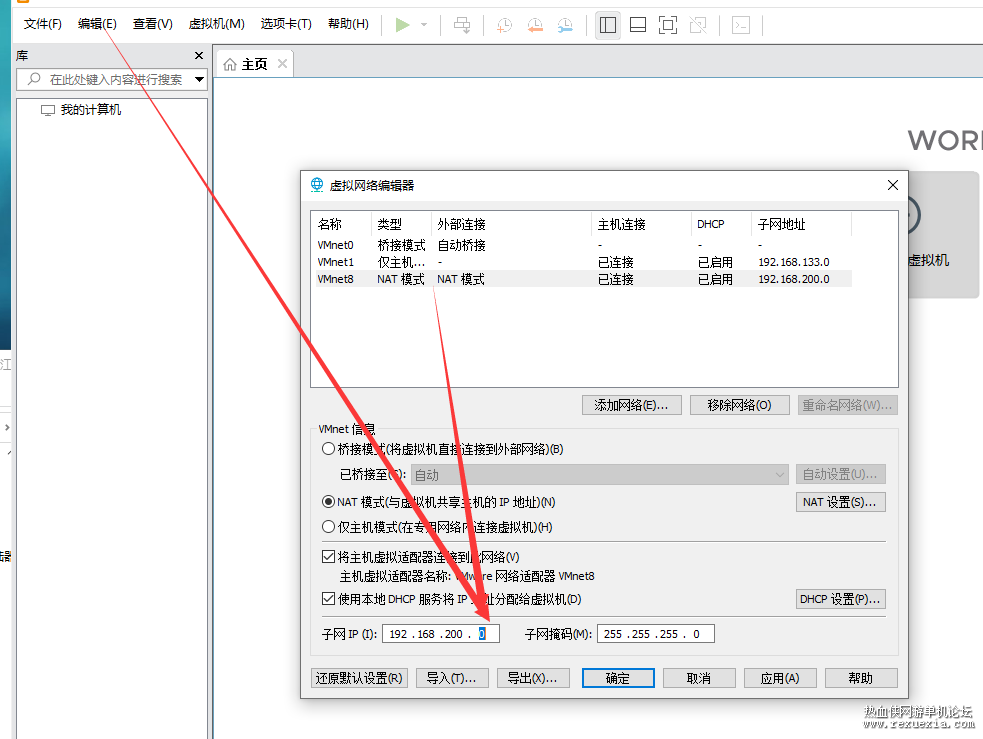This screenshot has width=983, height=739.
Task: Click the green Power On play icon
Action: click(402, 25)
